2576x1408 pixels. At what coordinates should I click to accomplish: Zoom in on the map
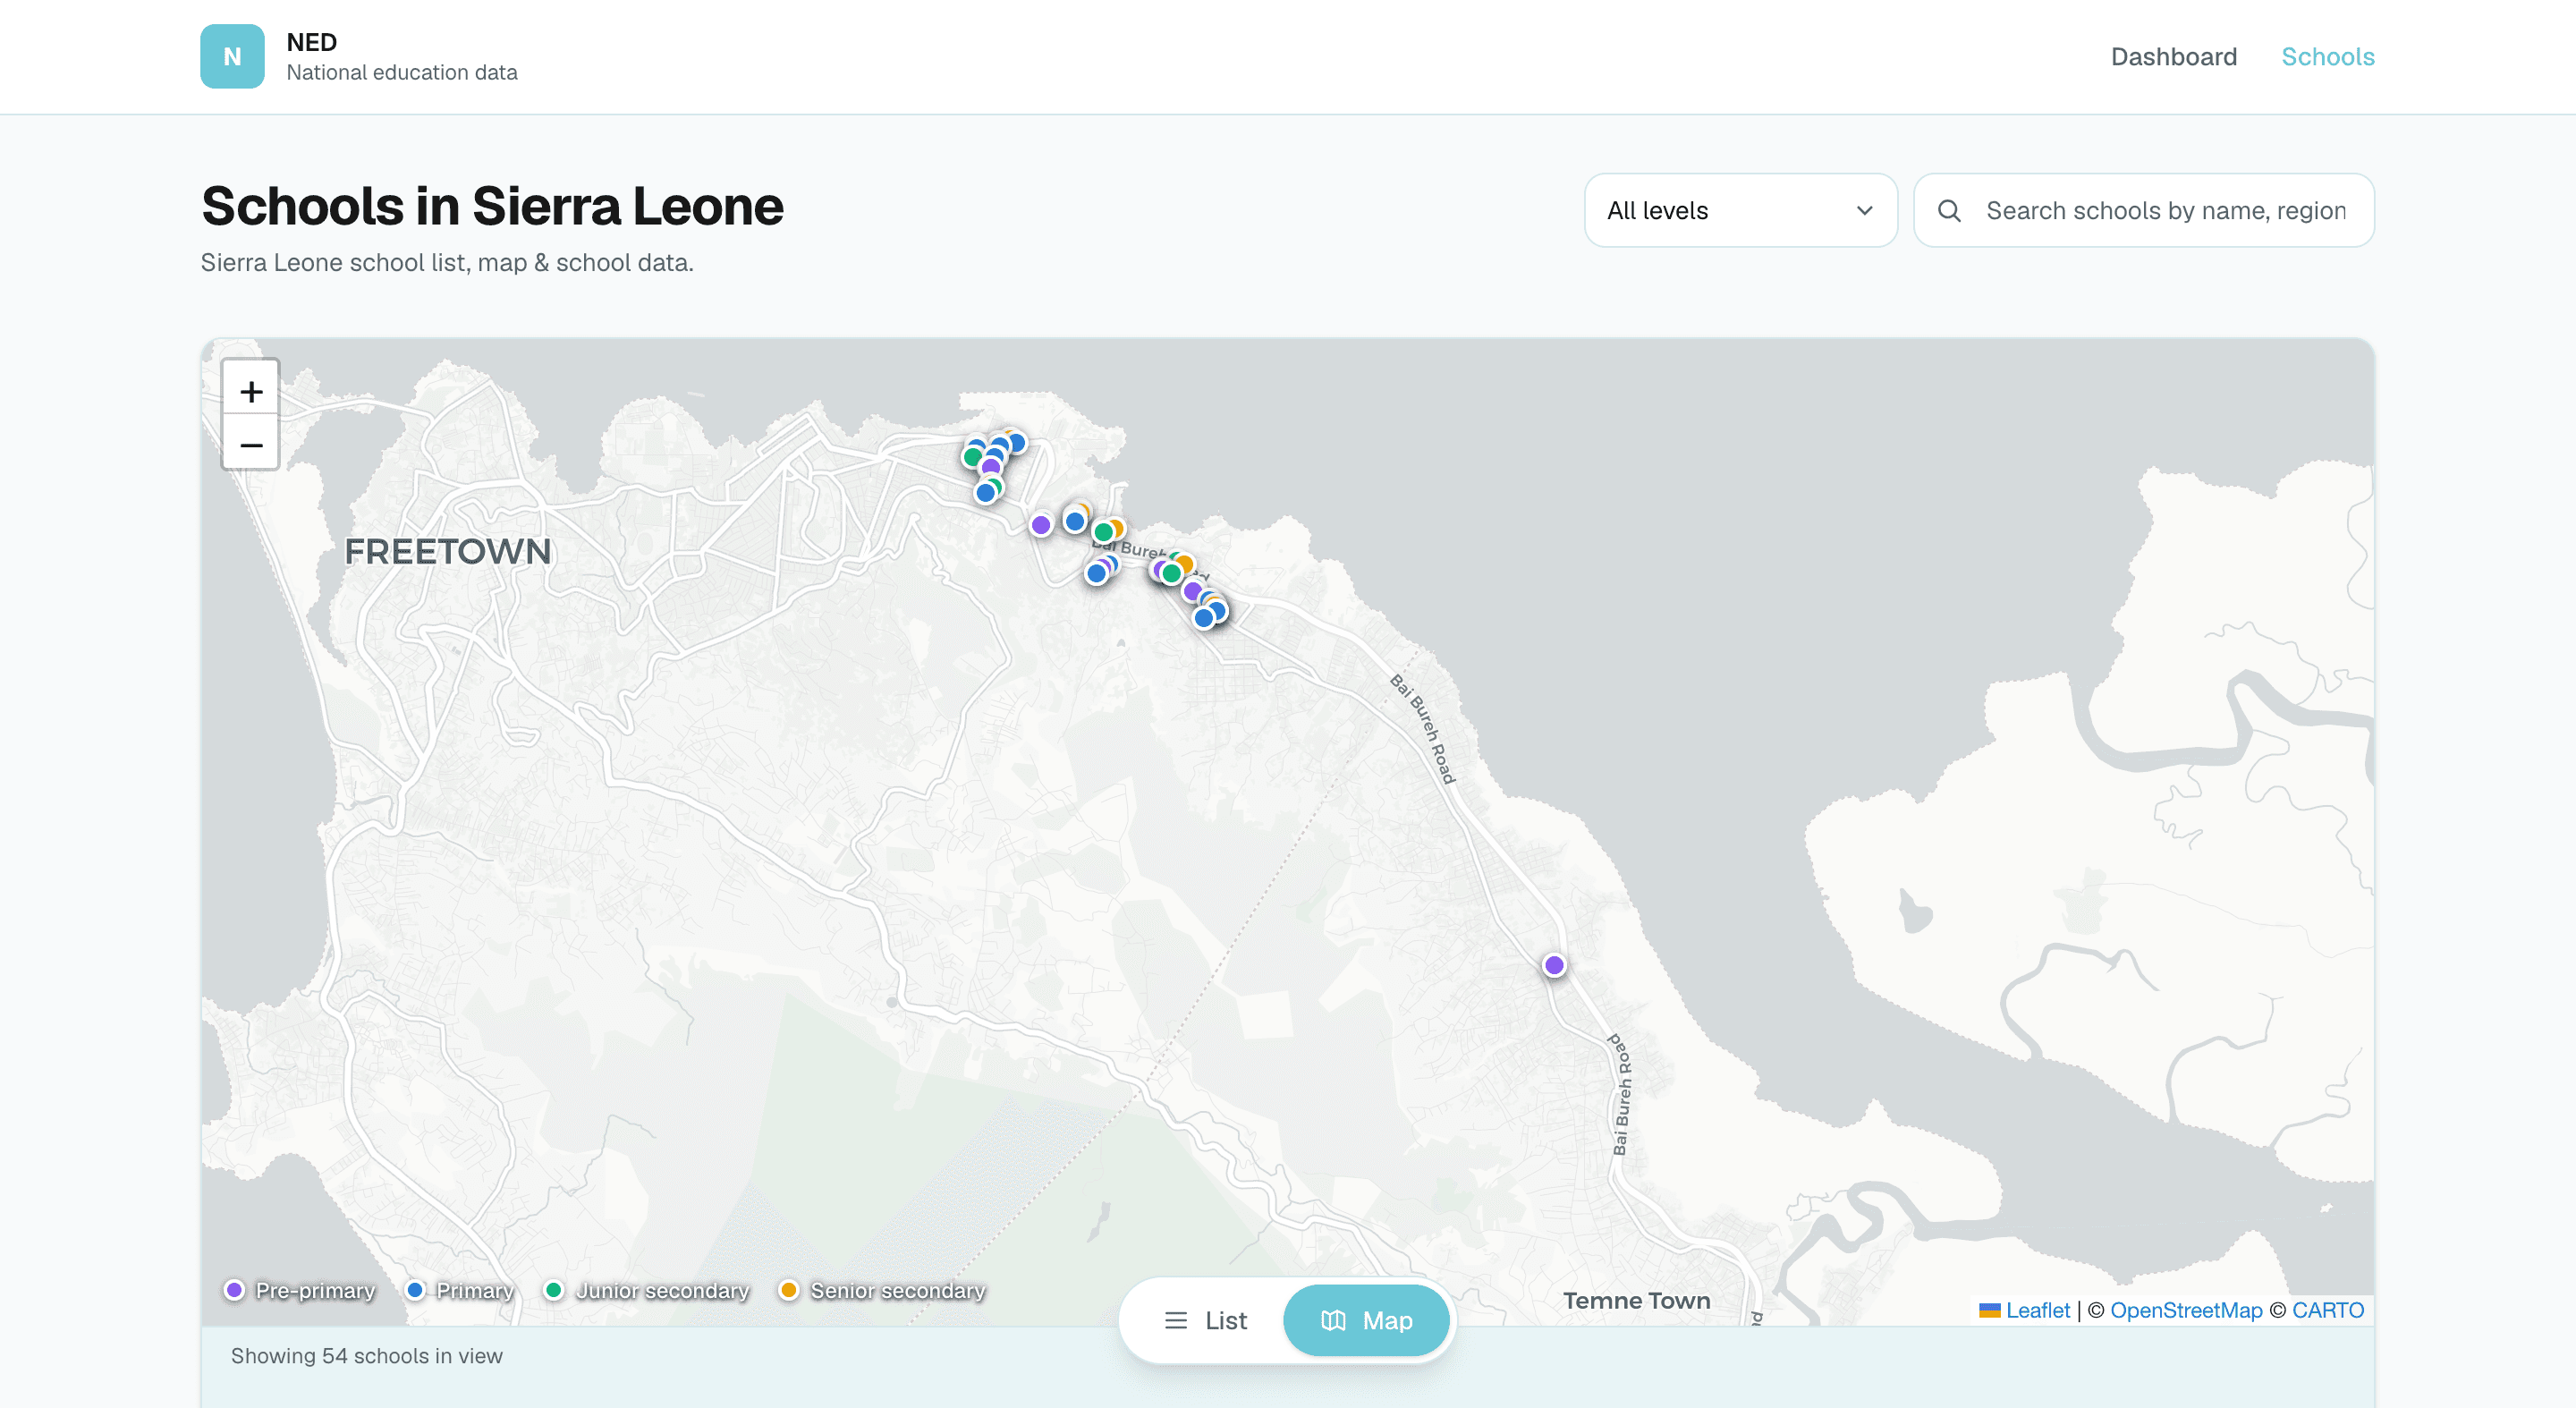pos(251,391)
